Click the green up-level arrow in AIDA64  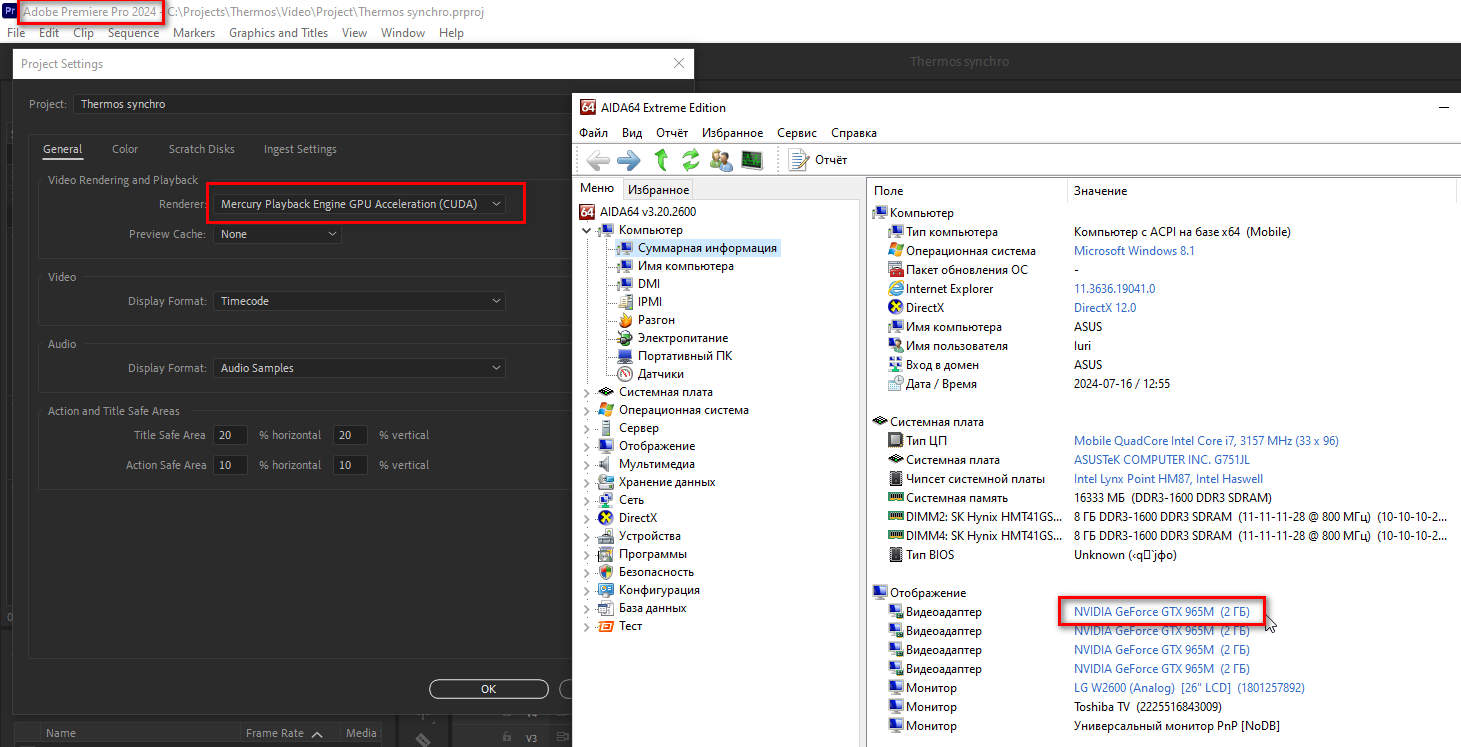(x=661, y=159)
